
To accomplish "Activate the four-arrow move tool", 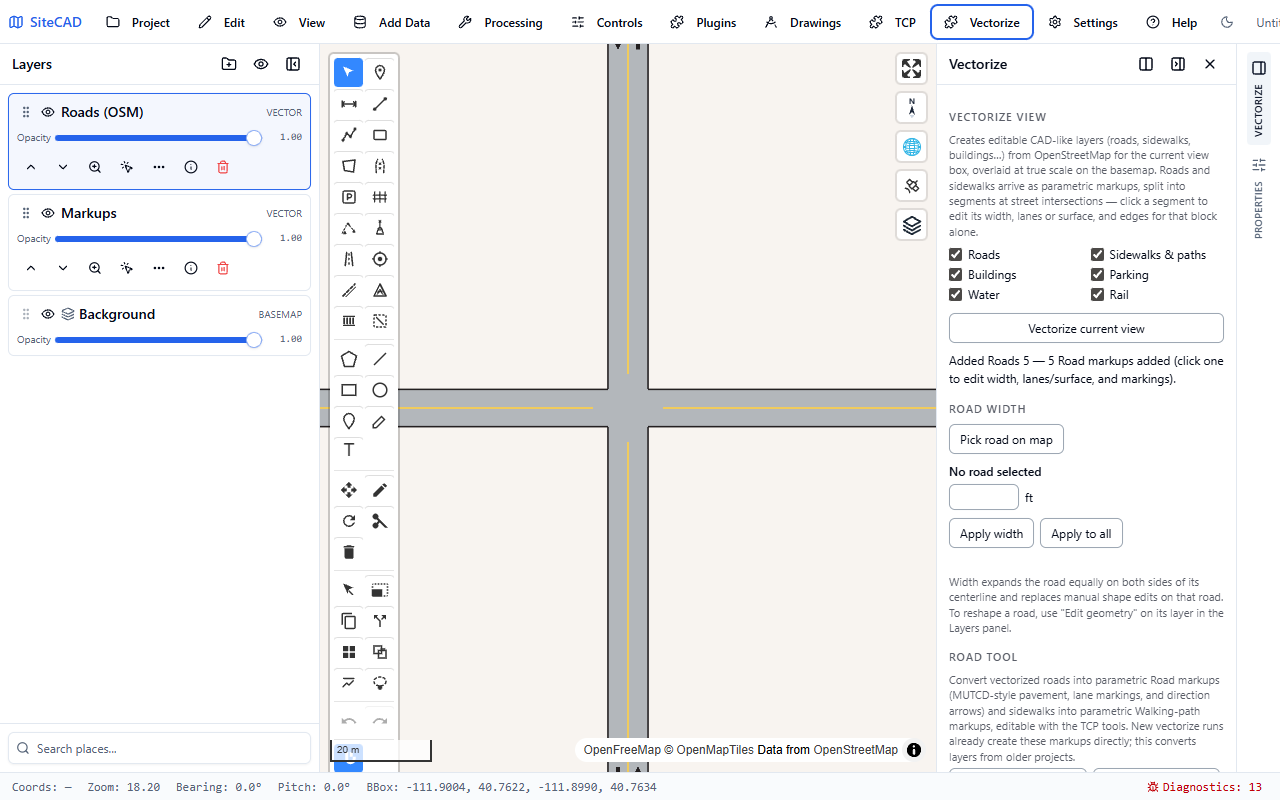I will [349, 490].
